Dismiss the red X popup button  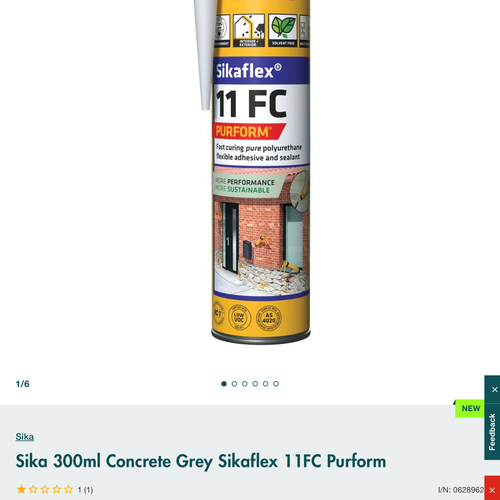[492, 490]
